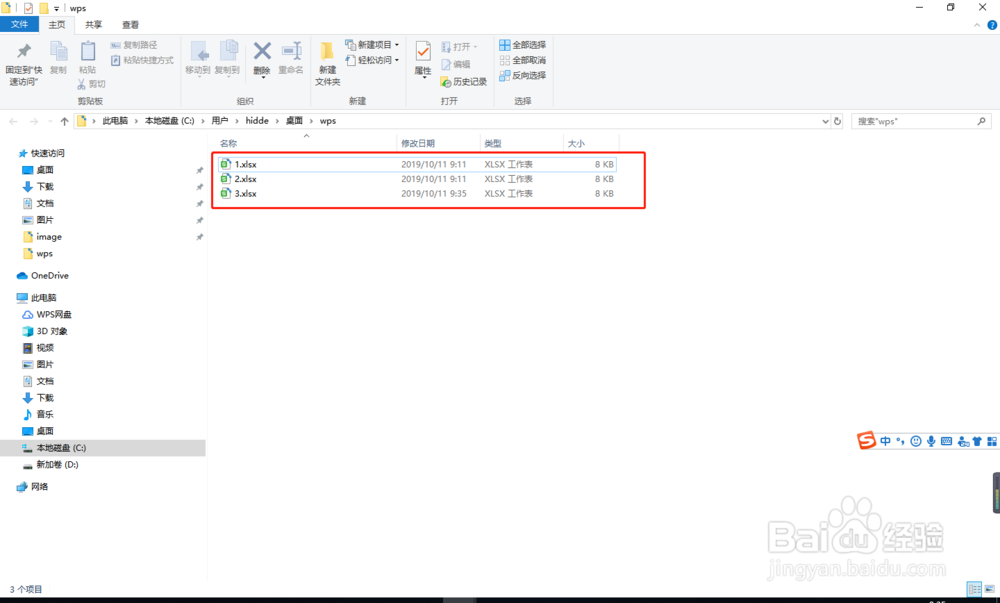
Task: Click Quick access in the navigation pane
Action: [47, 153]
